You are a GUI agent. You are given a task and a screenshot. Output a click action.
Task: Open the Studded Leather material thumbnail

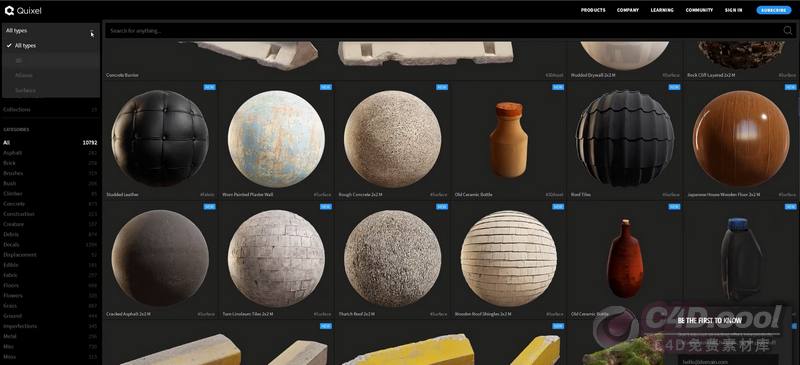[x=160, y=139]
